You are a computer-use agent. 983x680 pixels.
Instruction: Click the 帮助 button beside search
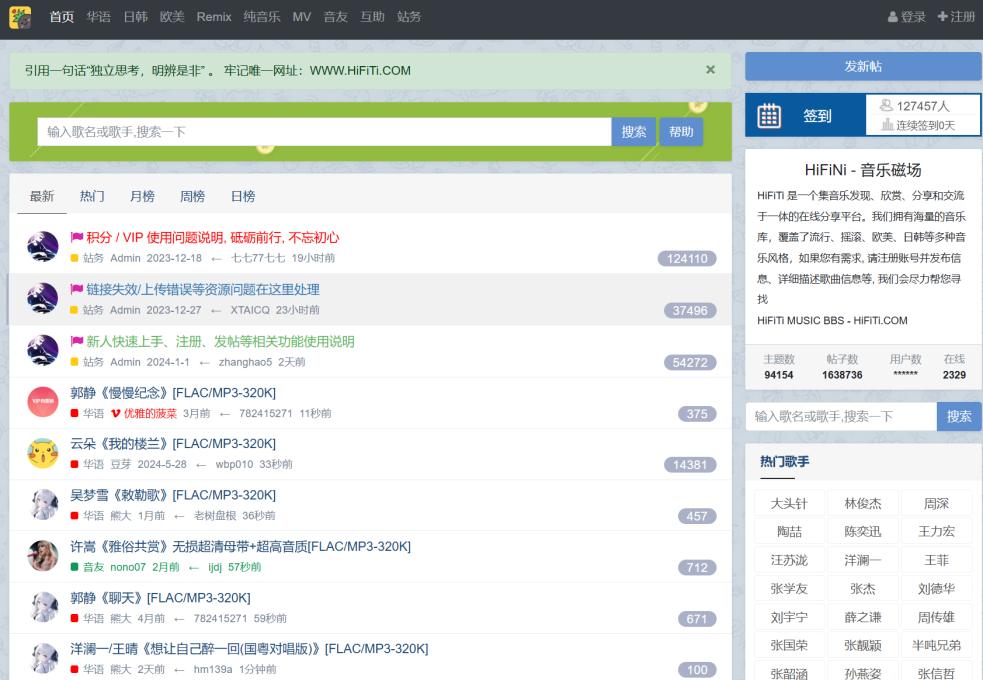tap(681, 132)
